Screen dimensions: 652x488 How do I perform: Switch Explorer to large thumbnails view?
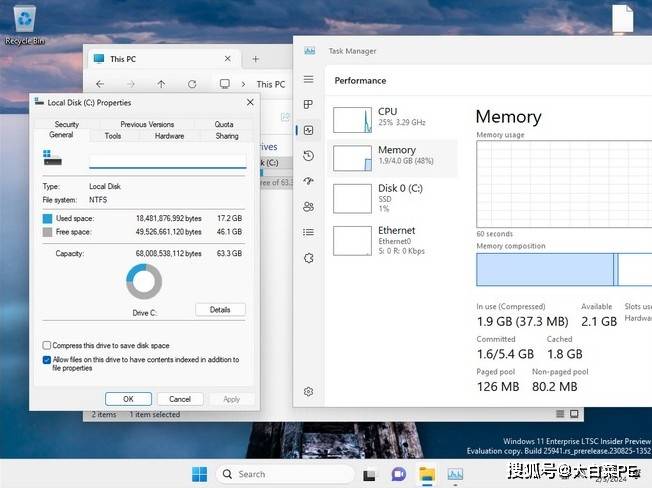coord(574,414)
